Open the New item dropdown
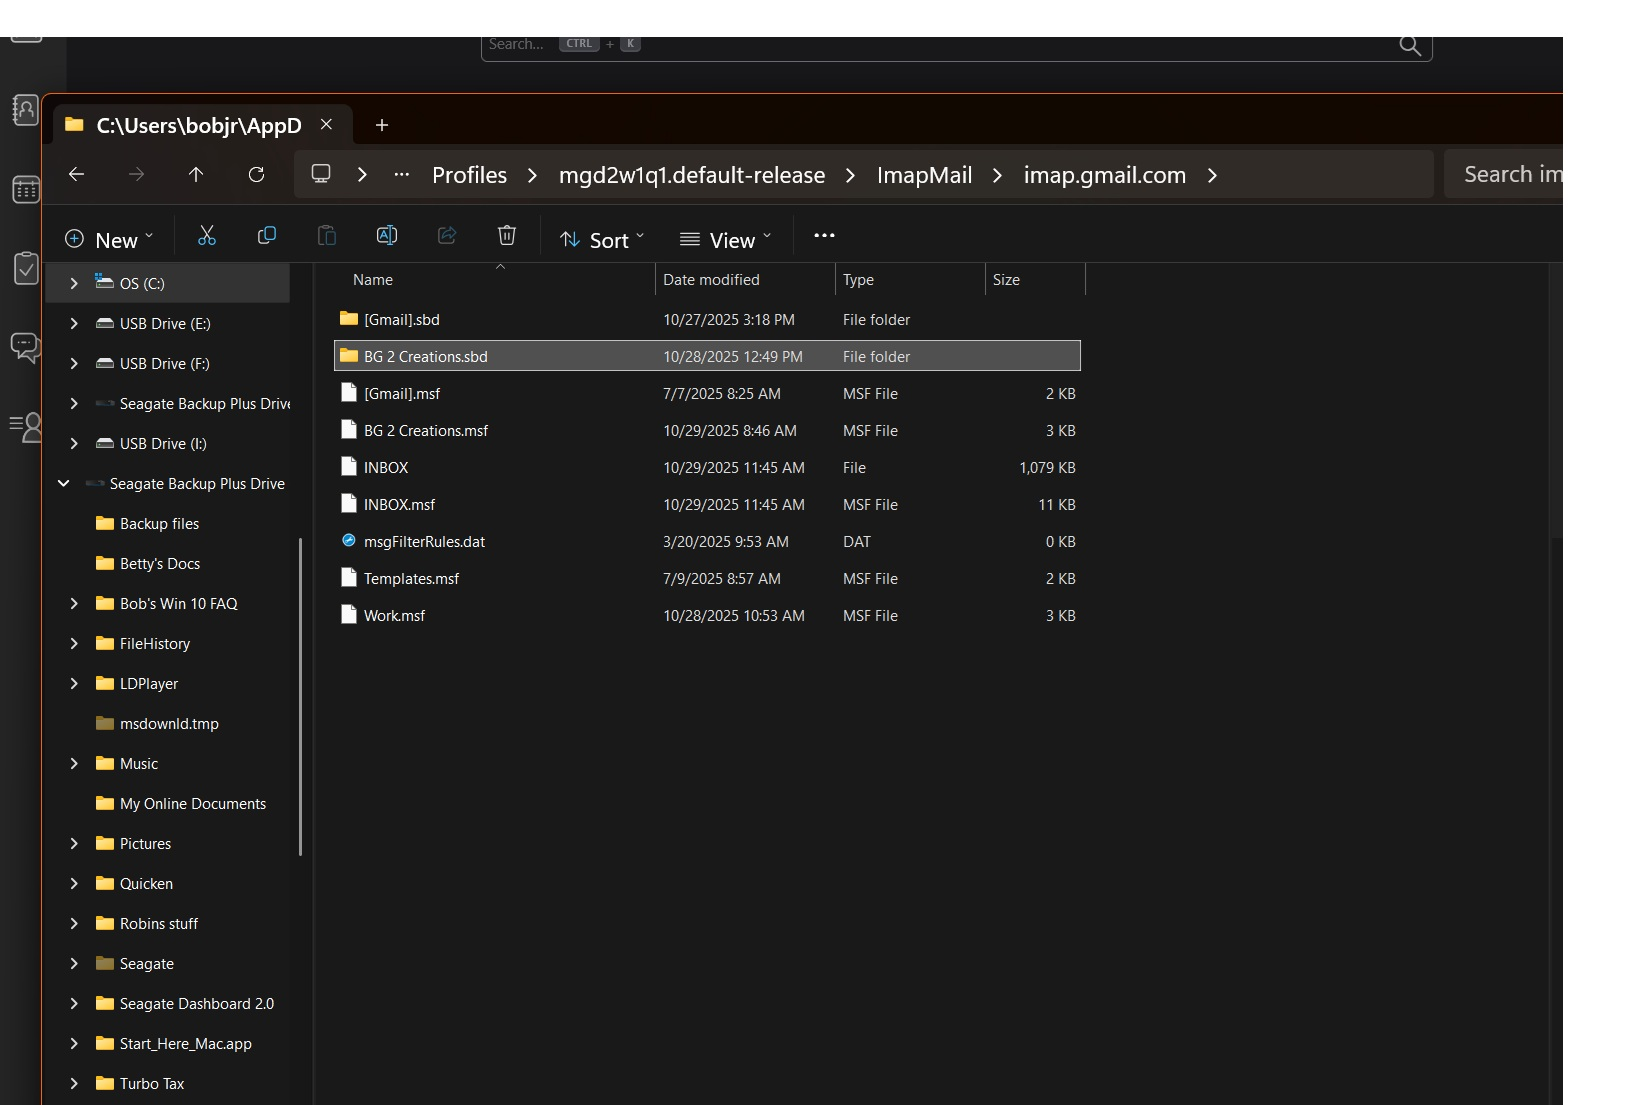The image size is (1628, 1105). pos(109,240)
